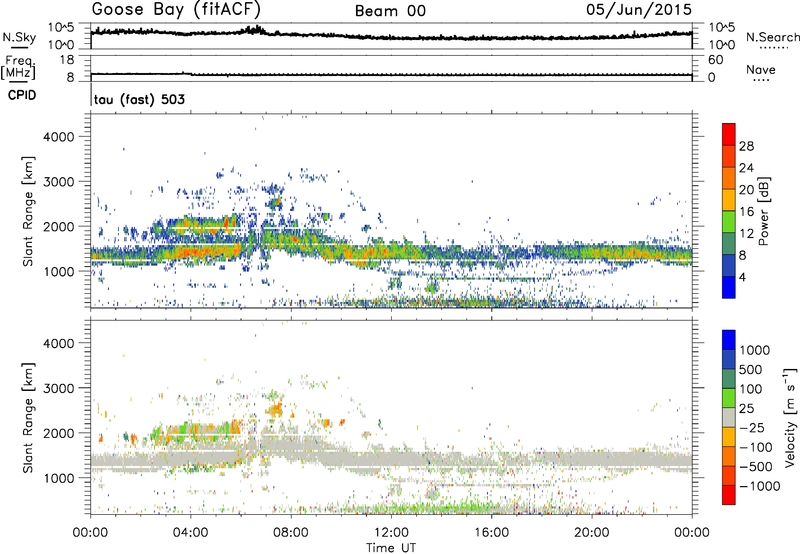Click the '1000' tick on the velocity colorbar

(755, 350)
